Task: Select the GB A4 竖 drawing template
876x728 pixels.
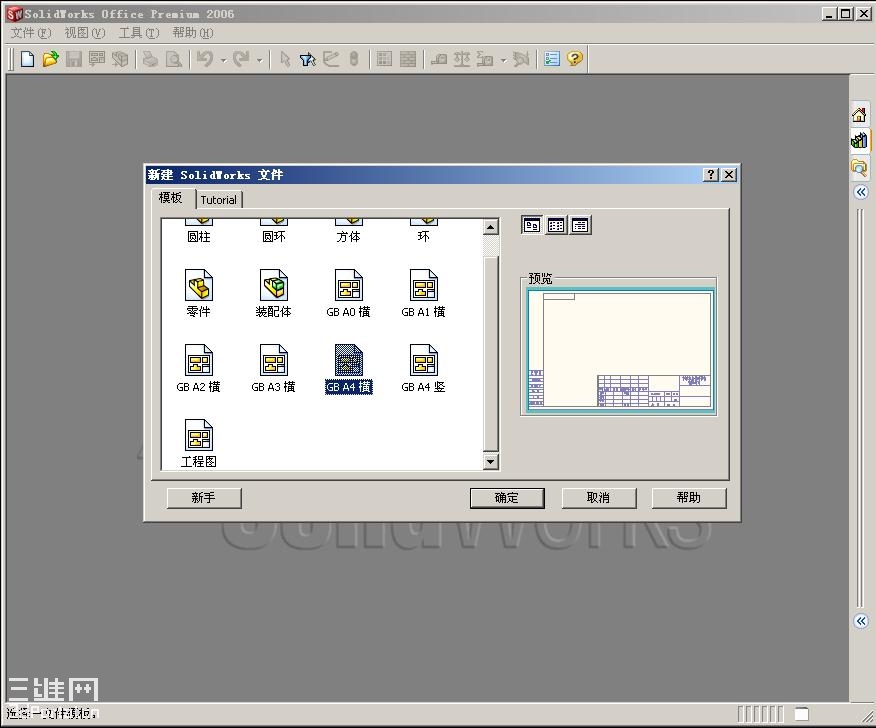Action: pyautogui.click(x=423, y=368)
